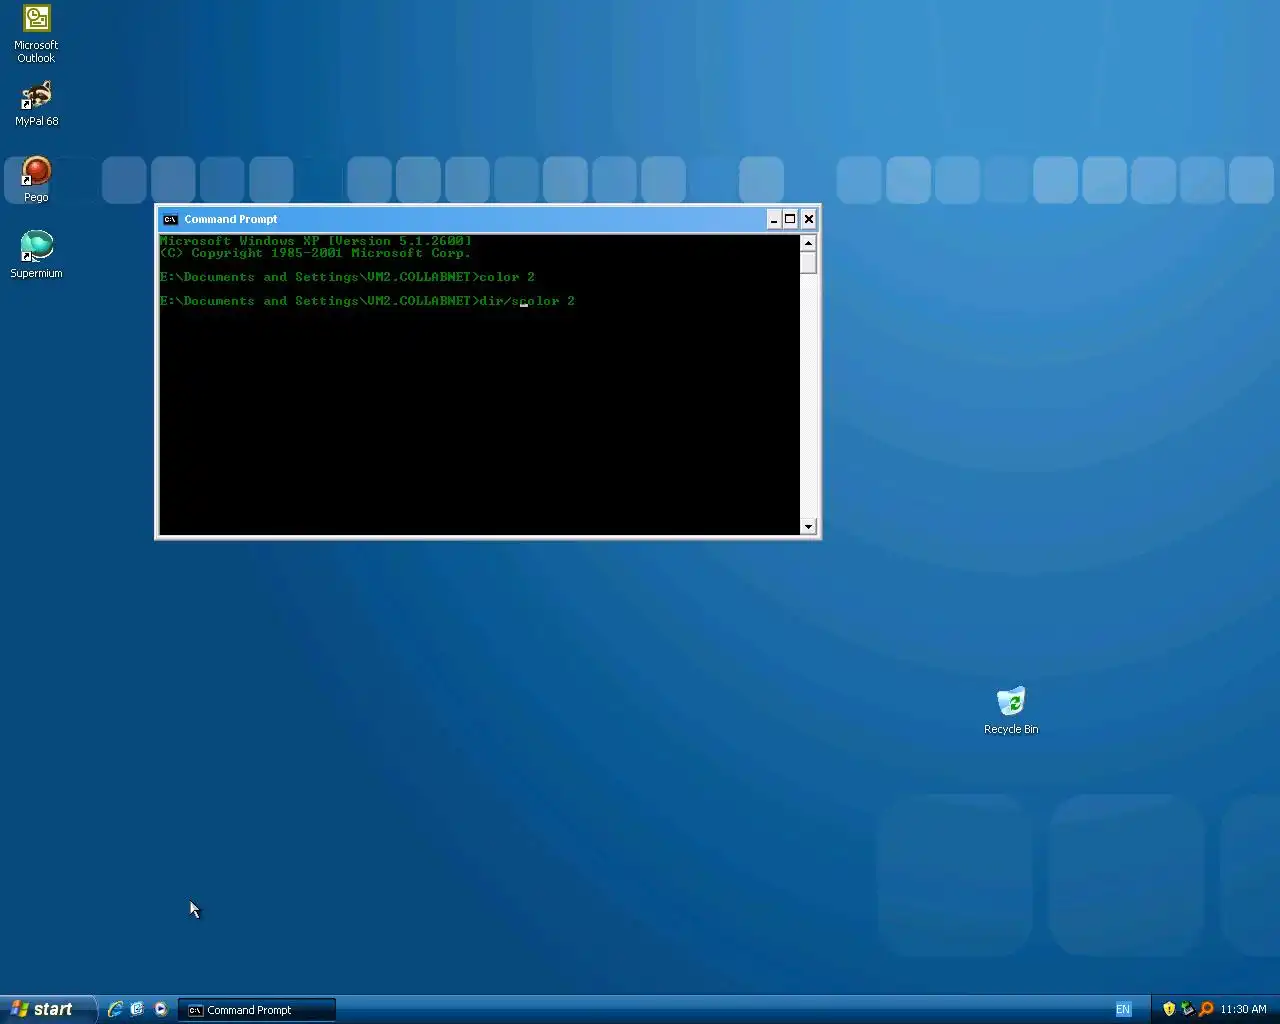Click the taskbar clock showing 11:30 AM
This screenshot has width=1280, height=1024.
coord(1243,1009)
